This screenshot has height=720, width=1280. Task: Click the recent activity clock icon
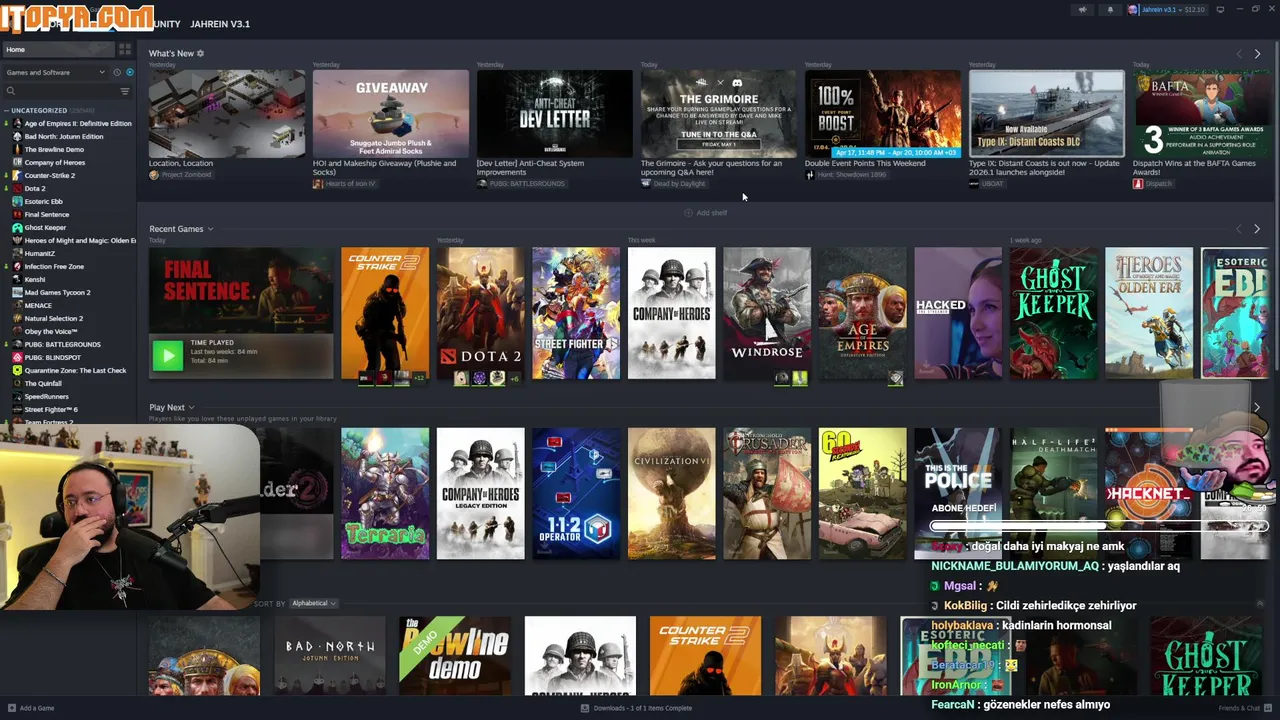(117, 72)
